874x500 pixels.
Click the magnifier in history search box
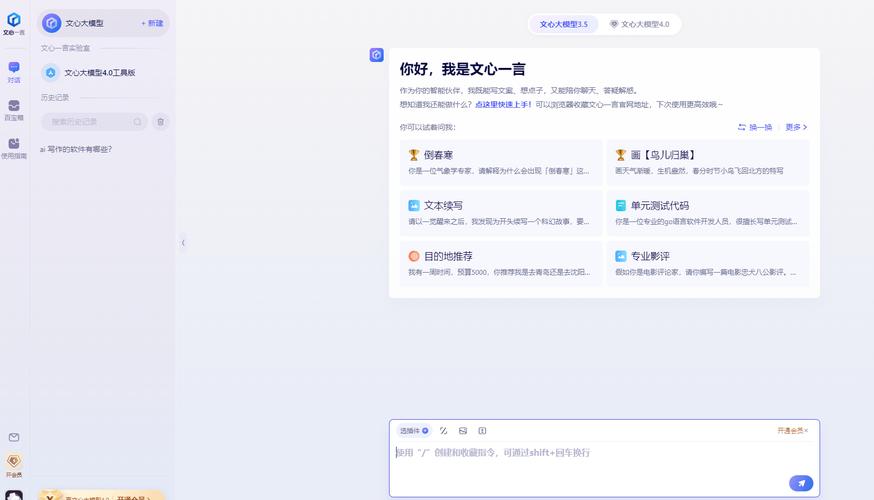tap(137, 122)
